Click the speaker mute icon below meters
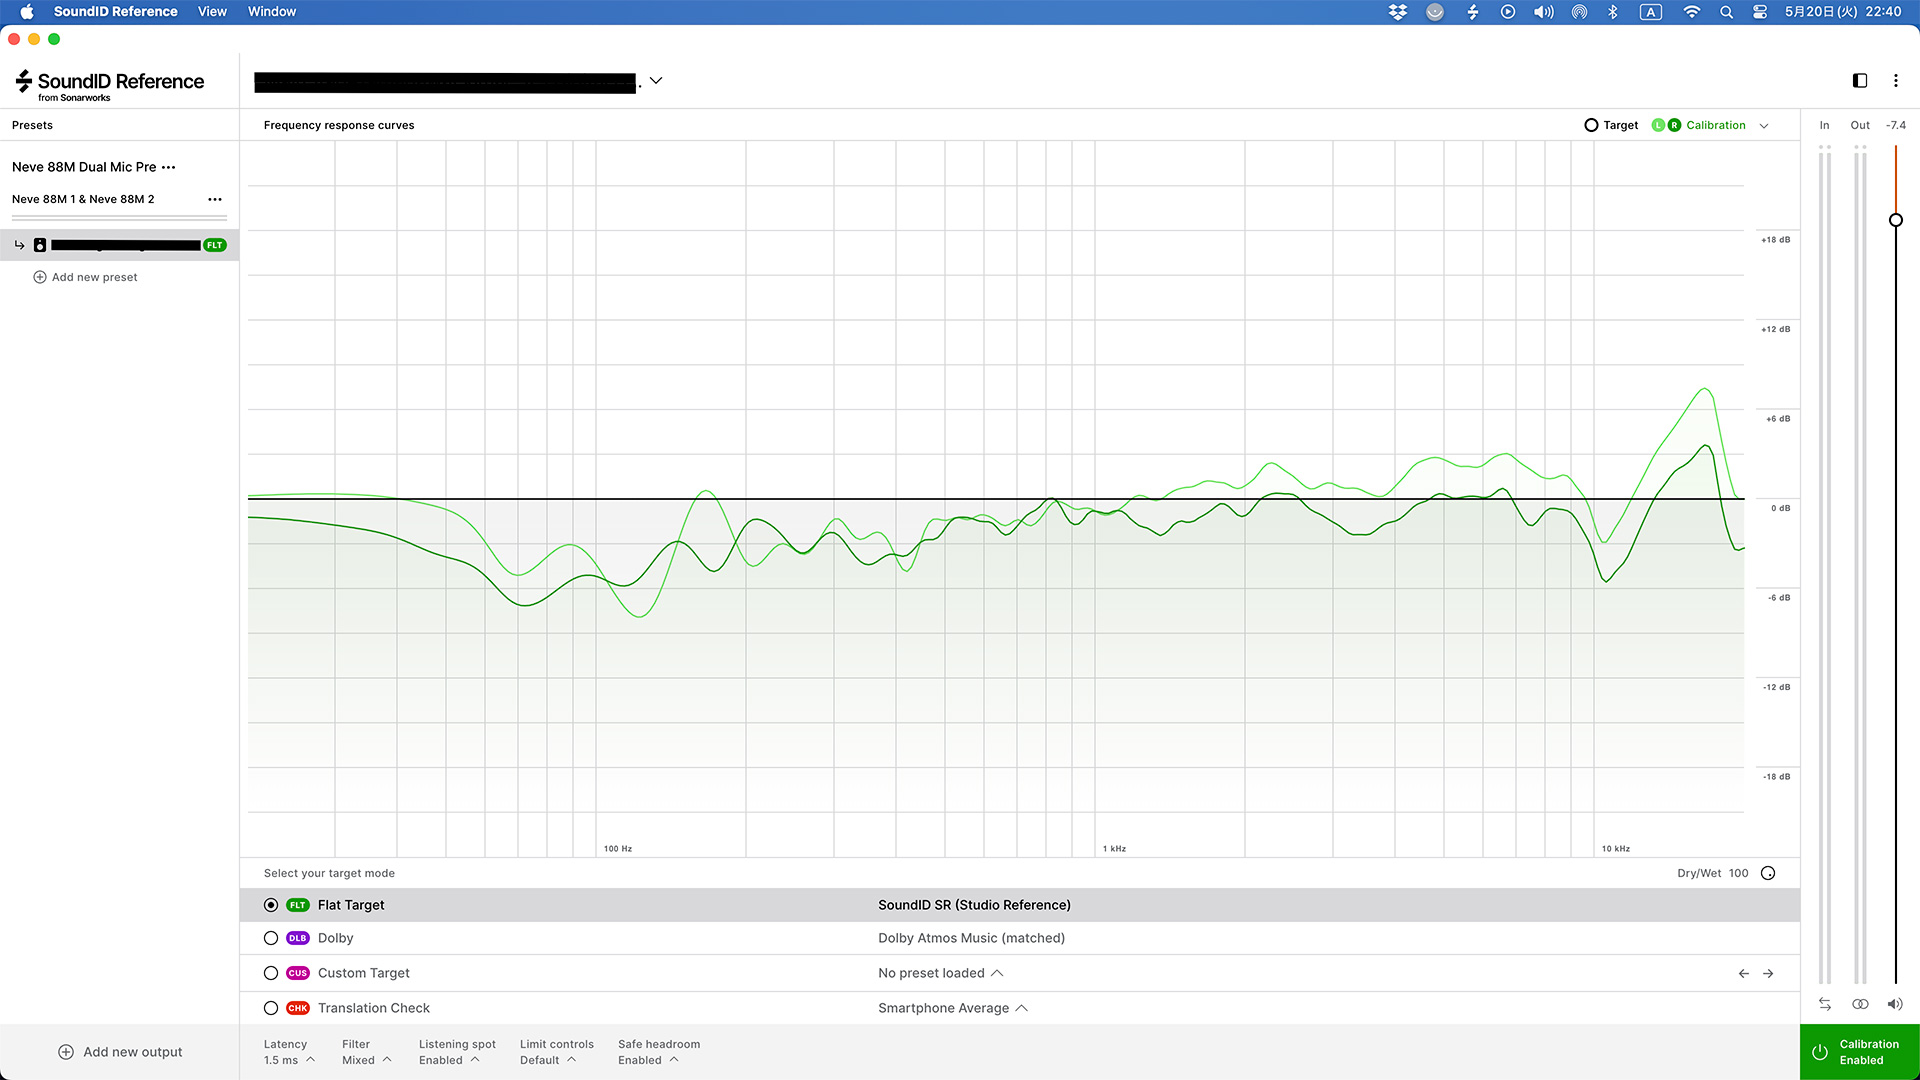Image resolution: width=1920 pixels, height=1080 pixels. [1895, 1004]
